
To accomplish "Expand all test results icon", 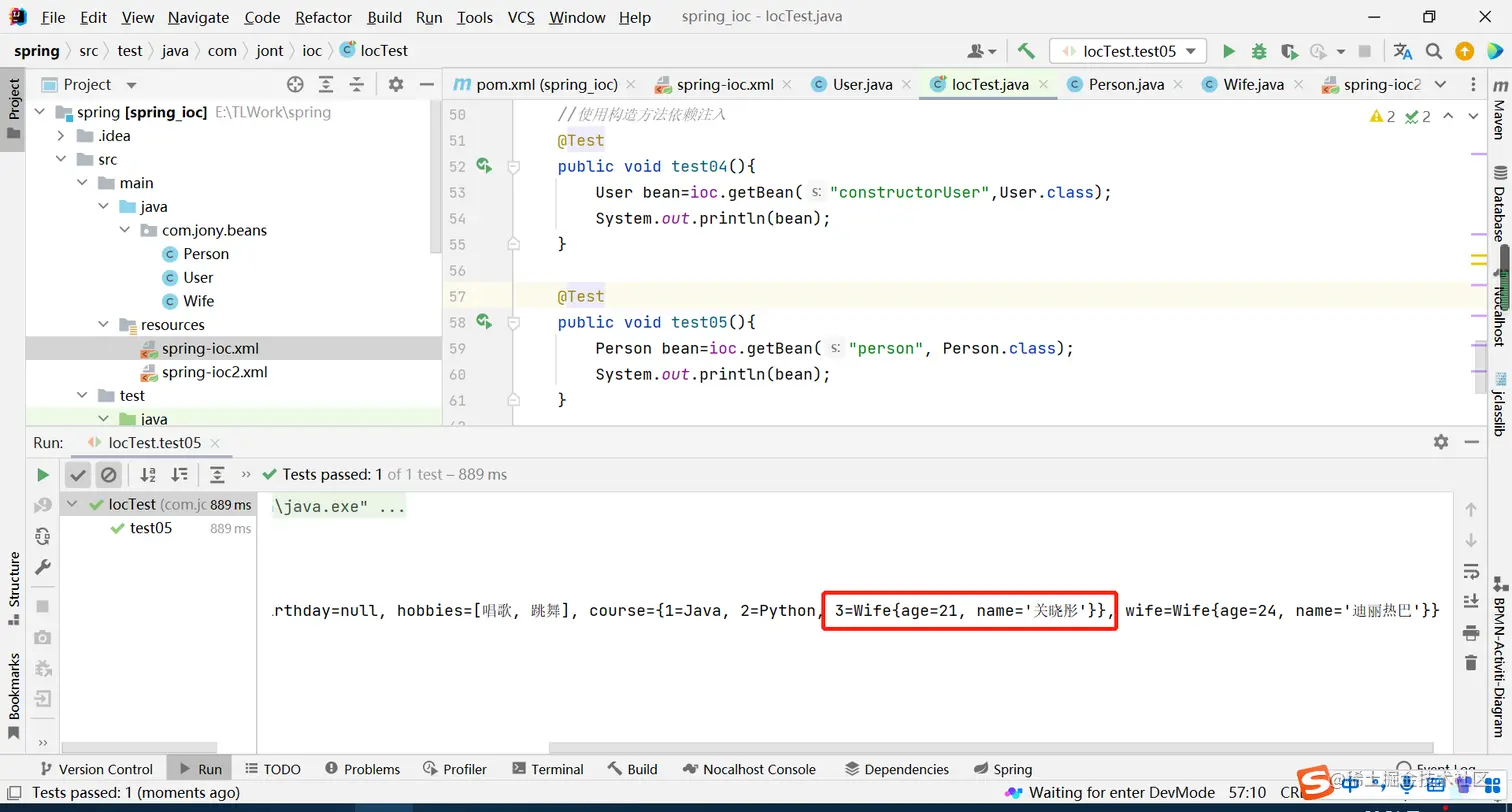I will (x=217, y=475).
